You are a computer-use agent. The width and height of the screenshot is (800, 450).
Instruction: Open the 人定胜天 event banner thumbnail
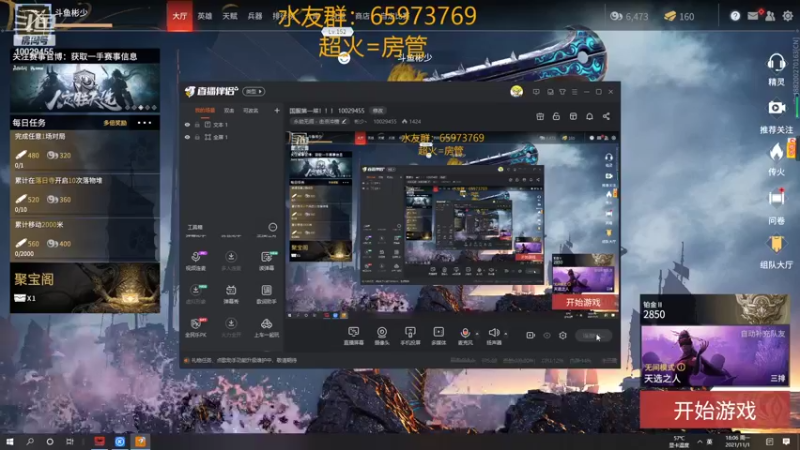pos(85,87)
